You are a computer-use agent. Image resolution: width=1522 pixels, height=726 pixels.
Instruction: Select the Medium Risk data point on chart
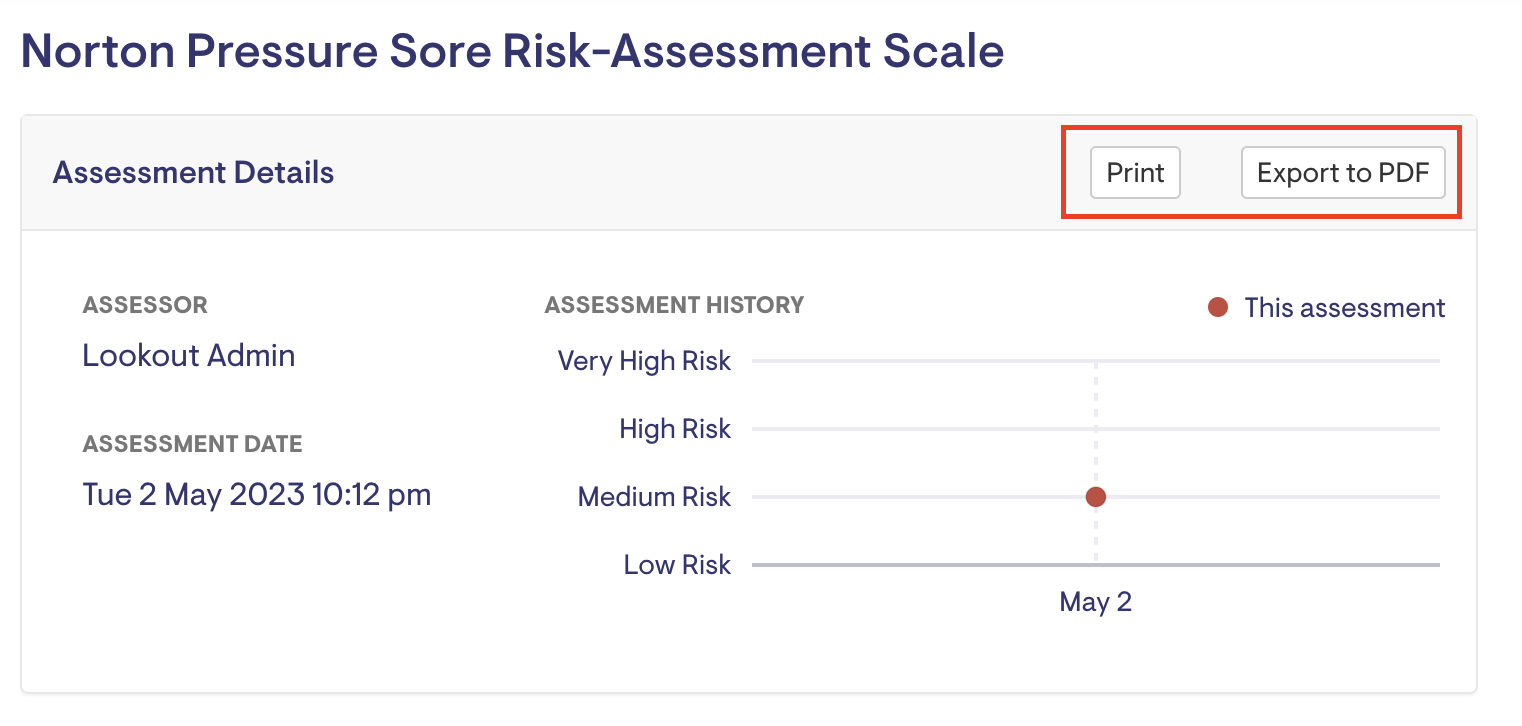tap(1095, 497)
